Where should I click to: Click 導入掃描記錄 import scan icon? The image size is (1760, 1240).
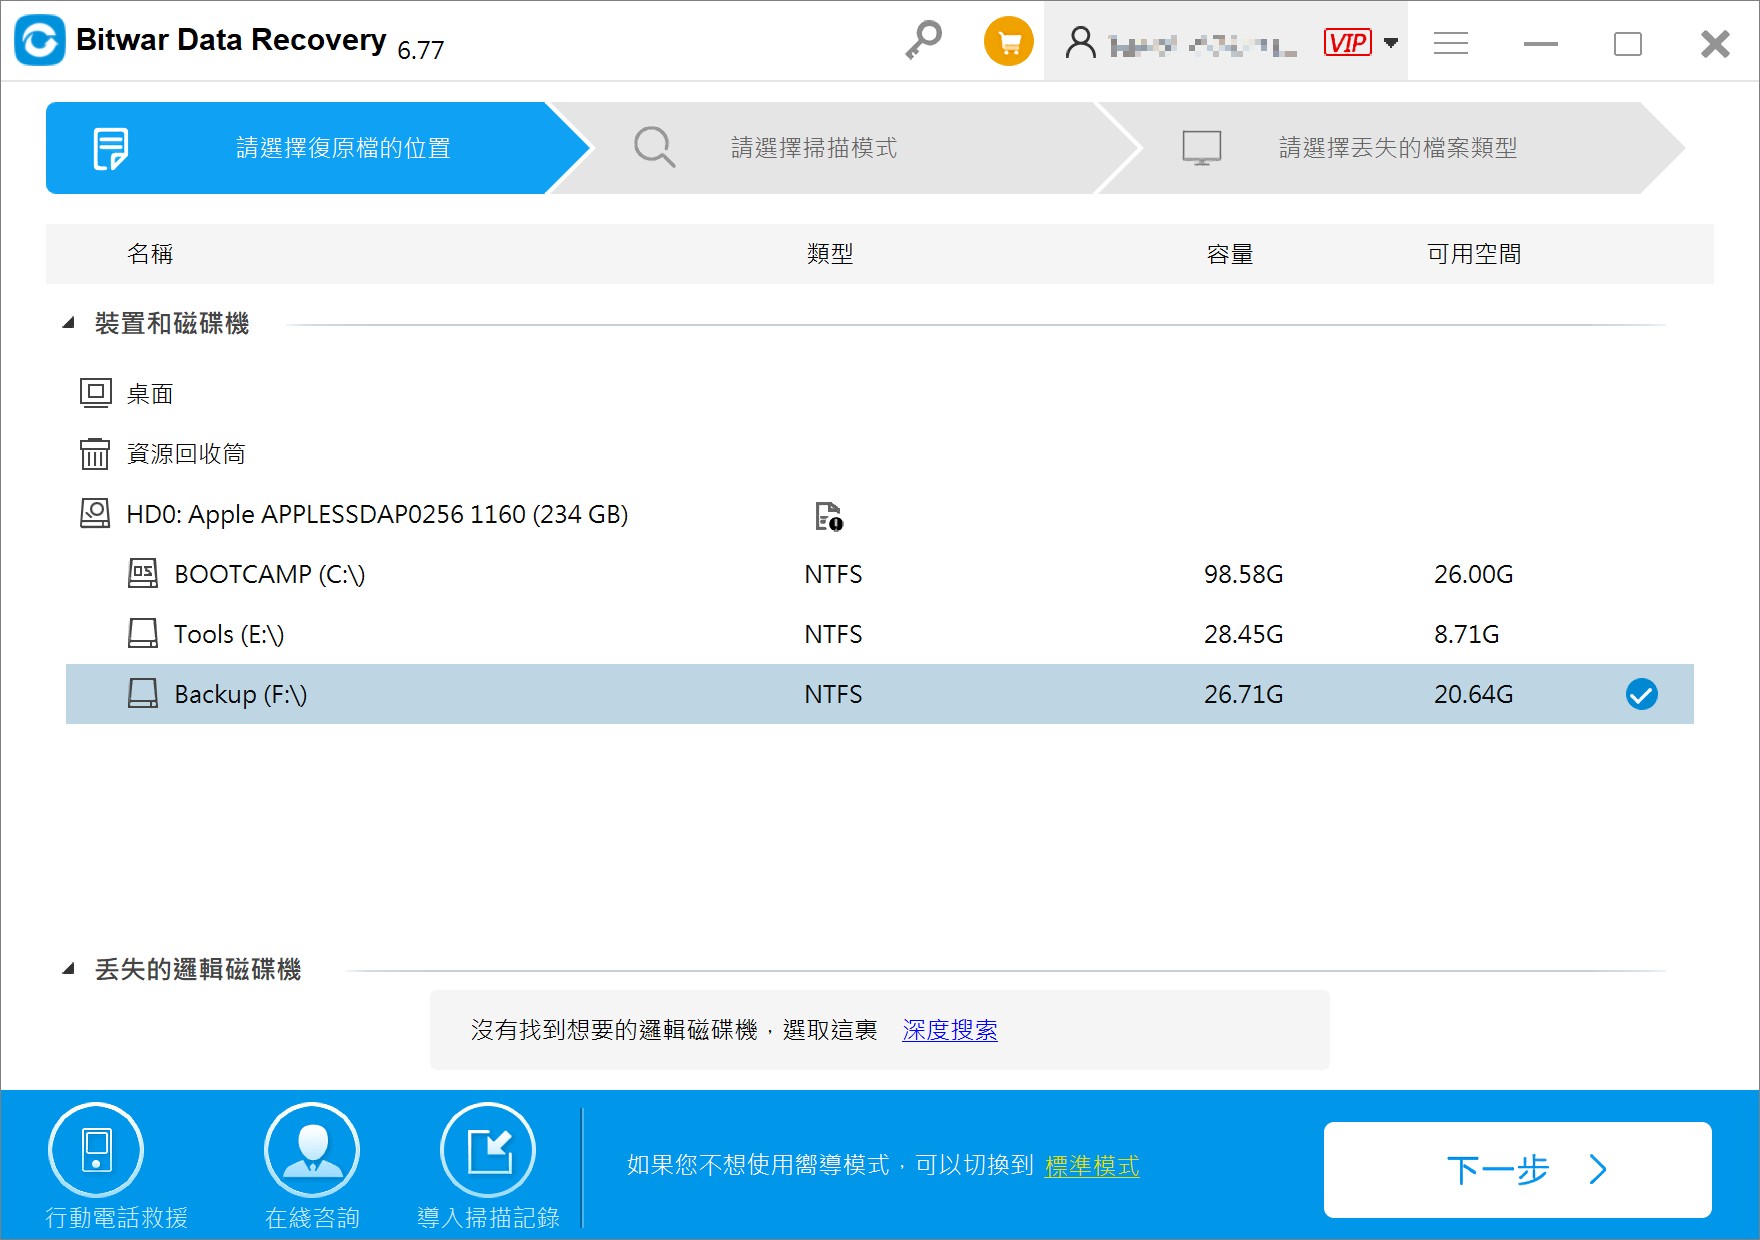(488, 1150)
